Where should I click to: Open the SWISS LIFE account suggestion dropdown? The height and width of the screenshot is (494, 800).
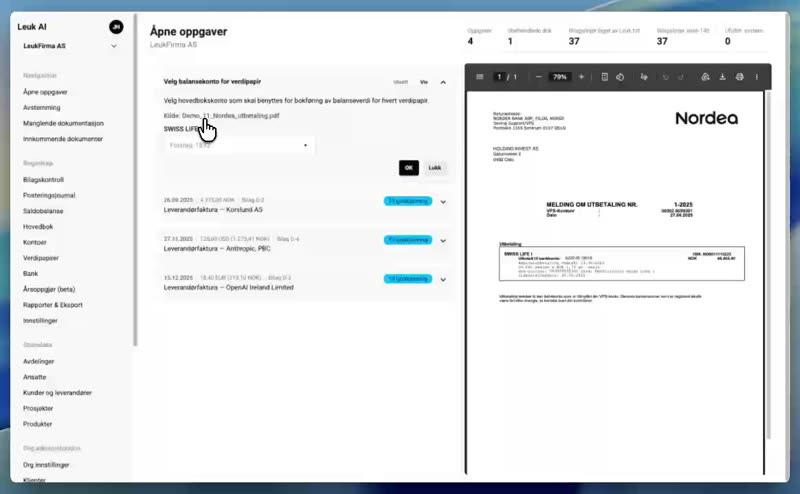[239, 145]
